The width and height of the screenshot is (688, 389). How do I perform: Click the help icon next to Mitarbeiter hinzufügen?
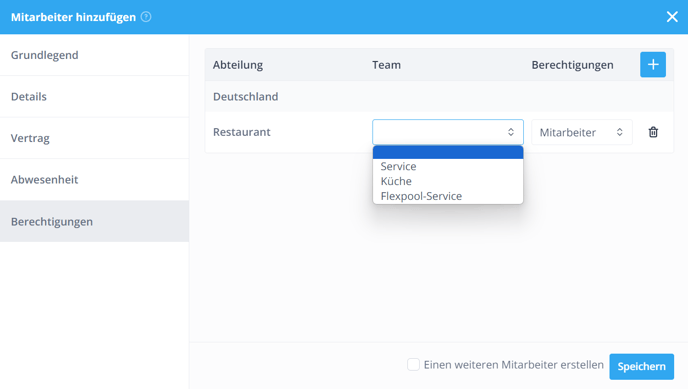click(x=146, y=17)
